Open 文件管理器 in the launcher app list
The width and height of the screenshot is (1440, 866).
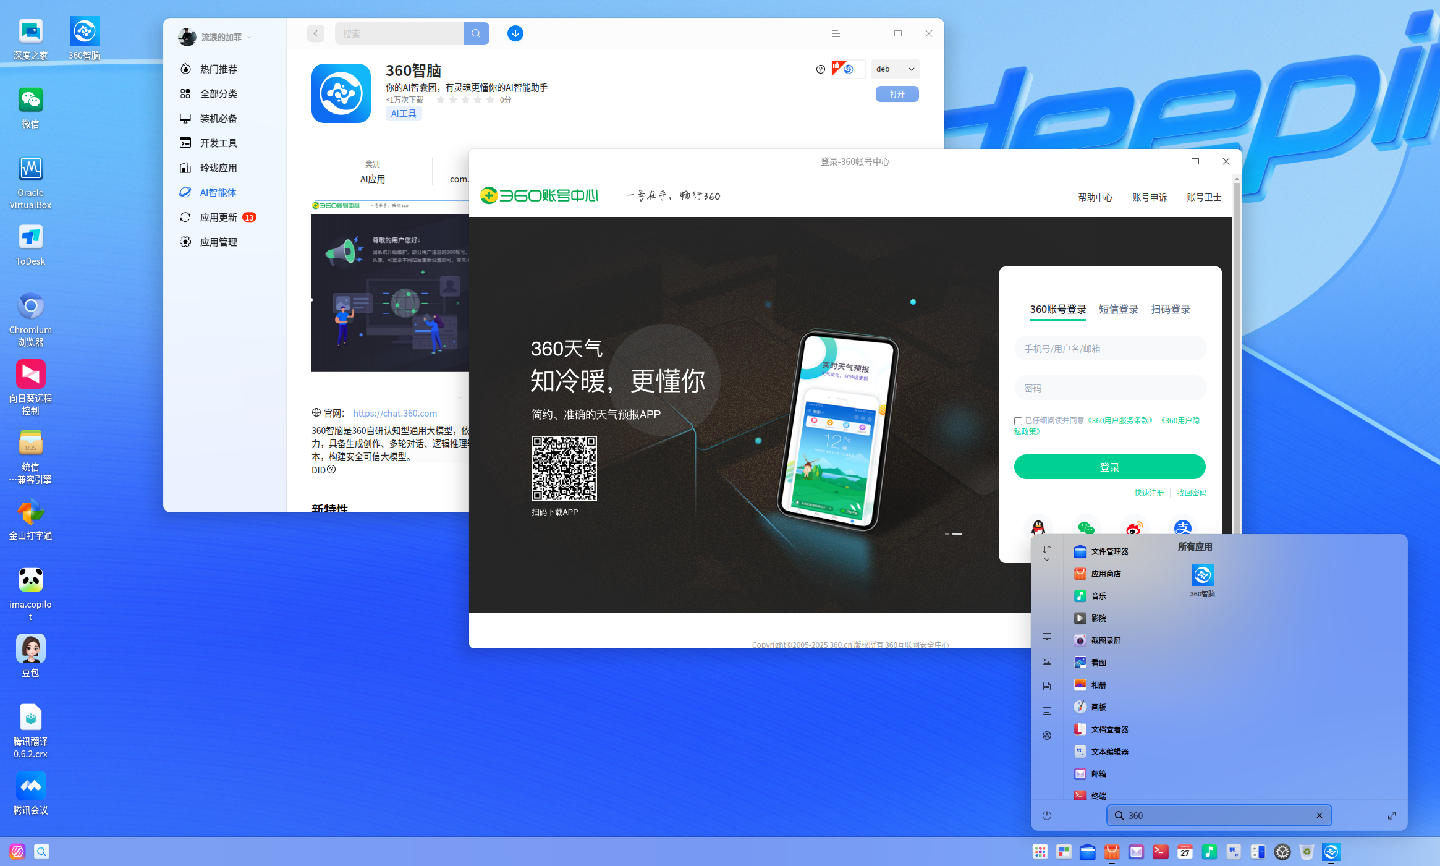[1101, 552]
